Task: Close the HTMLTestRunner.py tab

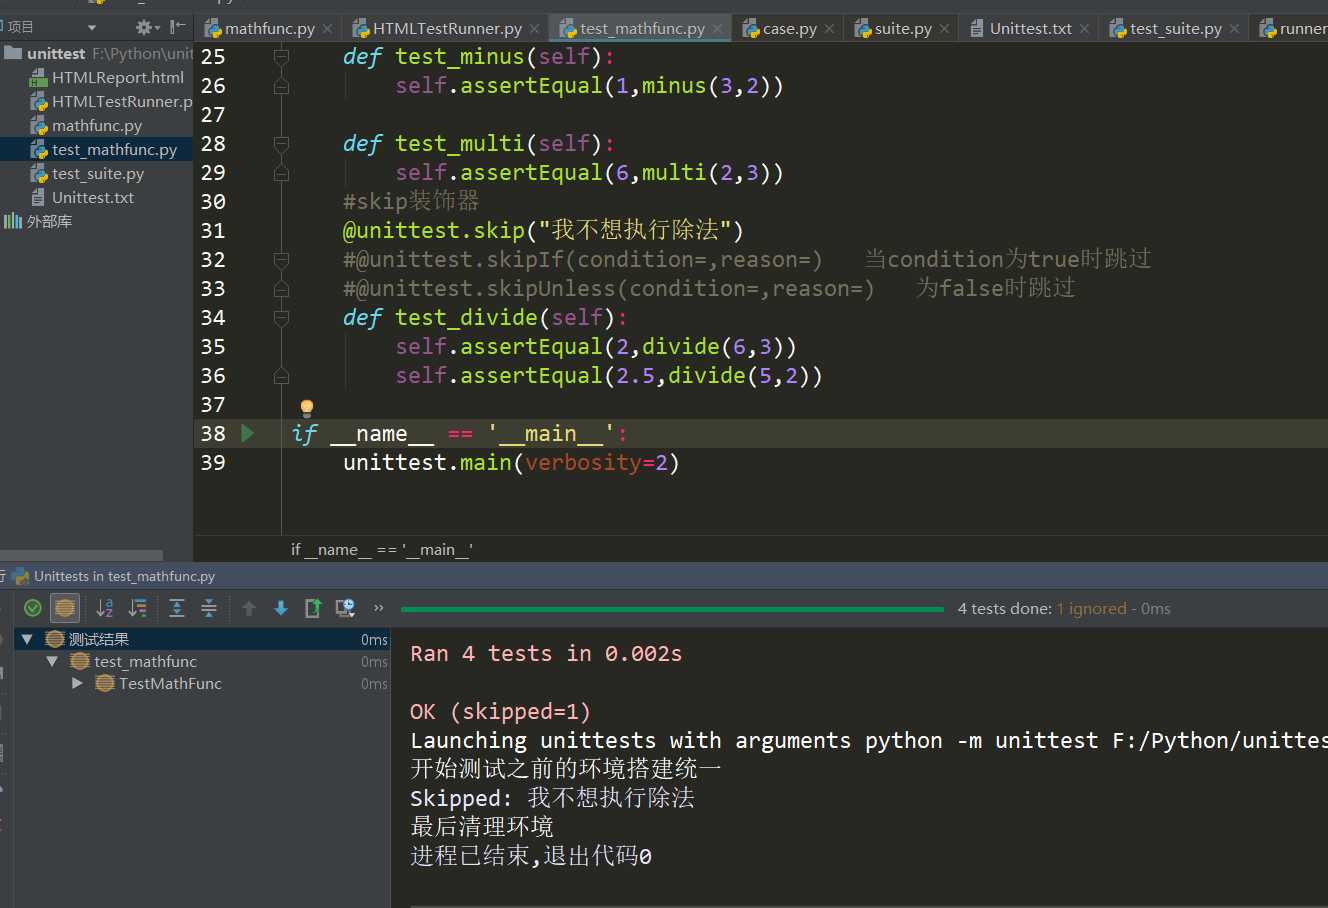Action: click(x=535, y=29)
